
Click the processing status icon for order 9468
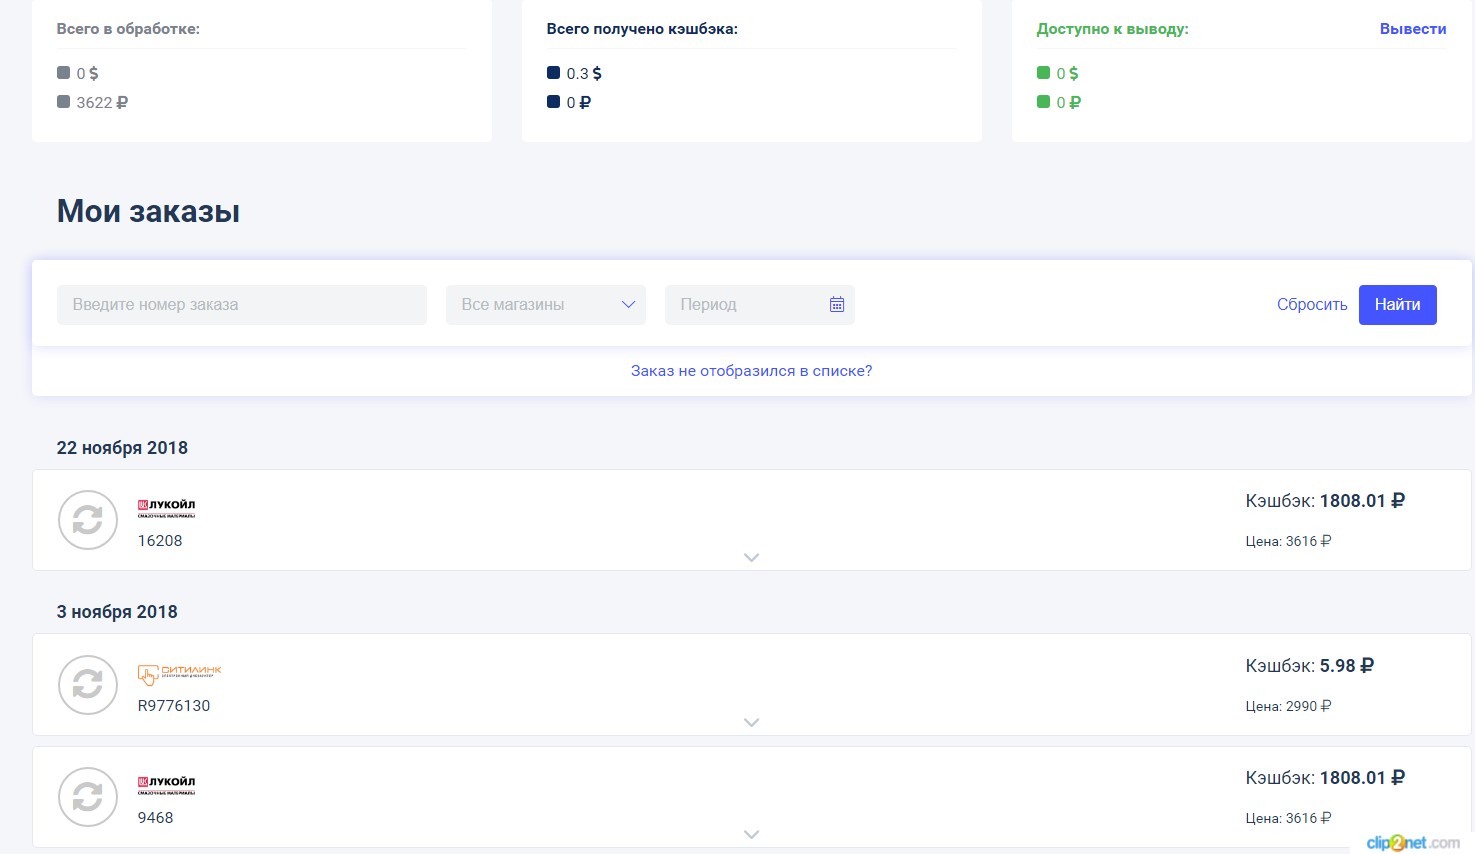coord(88,797)
